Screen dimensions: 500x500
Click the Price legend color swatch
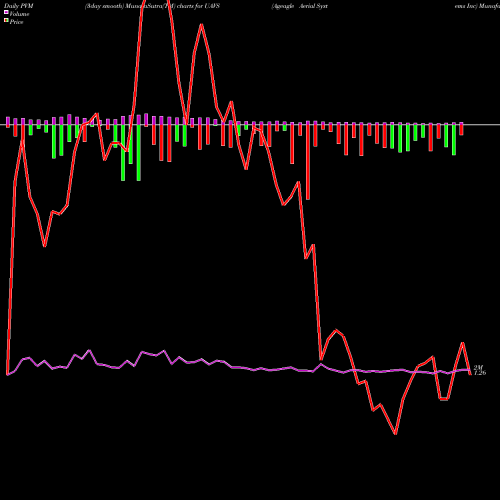(6, 21)
